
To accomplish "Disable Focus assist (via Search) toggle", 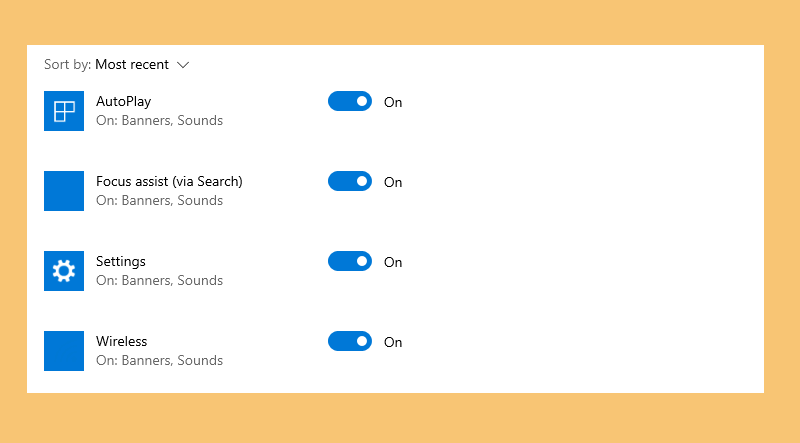I will click(x=349, y=181).
